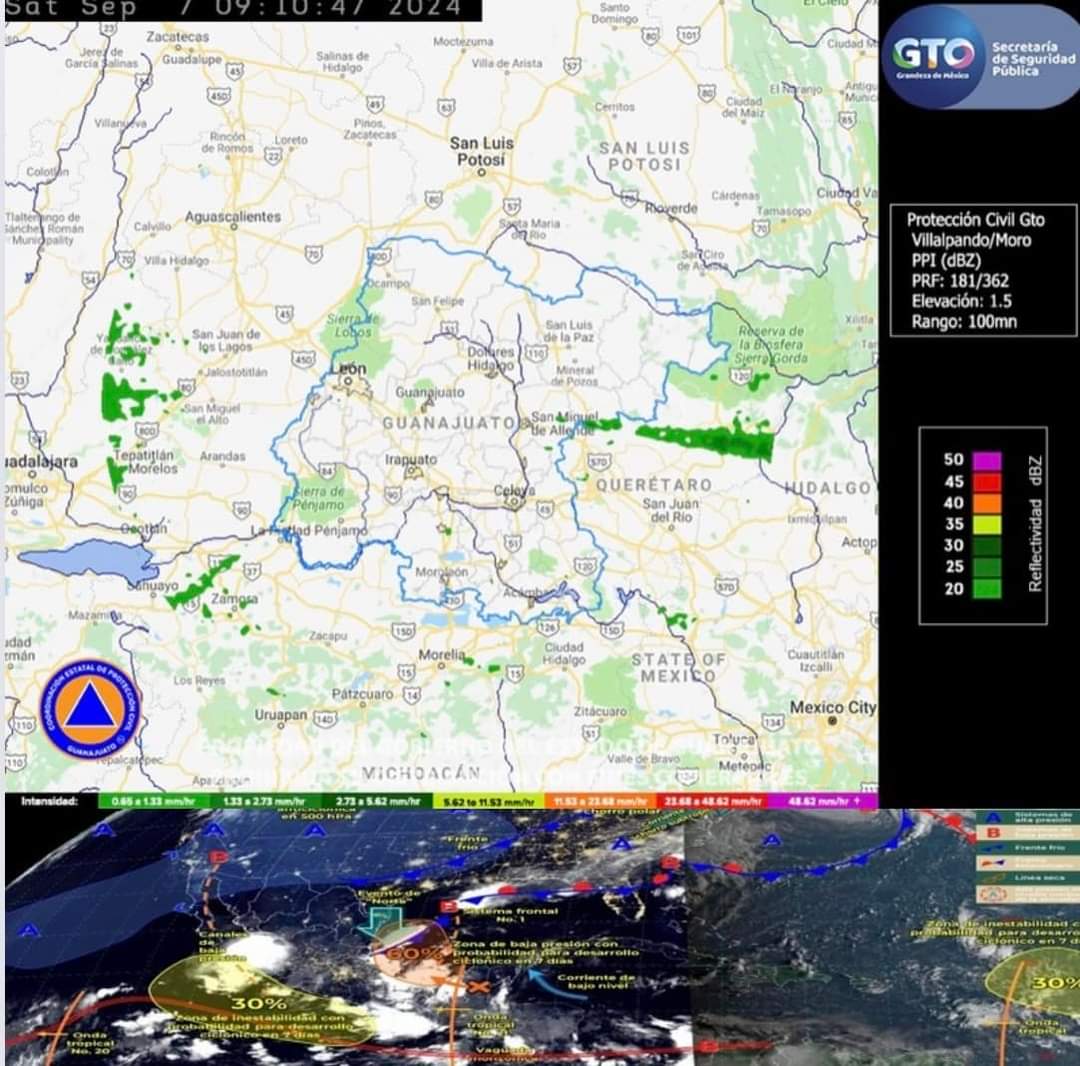The height and width of the screenshot is (1066, 1080).
Task: Click the magenta 48.62 mm/hr + intensity segment
Action: click(x=822, y=801)
